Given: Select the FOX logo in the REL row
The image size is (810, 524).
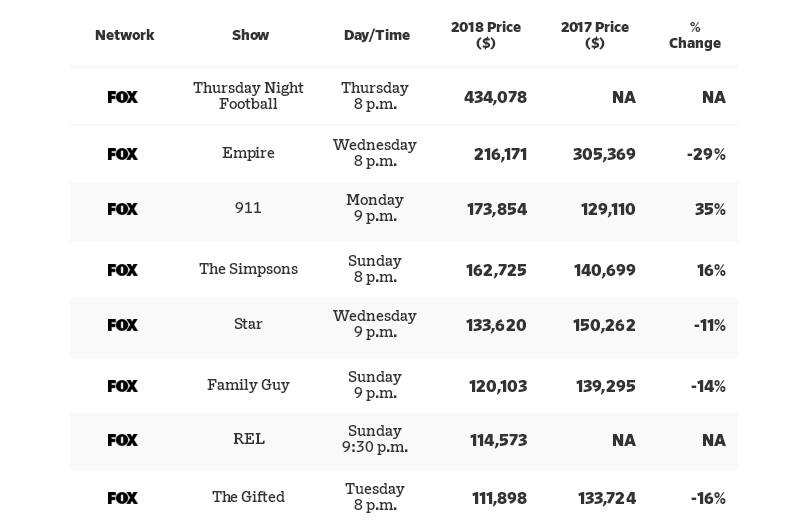Looking at the screenshot, I should point(122,440).
